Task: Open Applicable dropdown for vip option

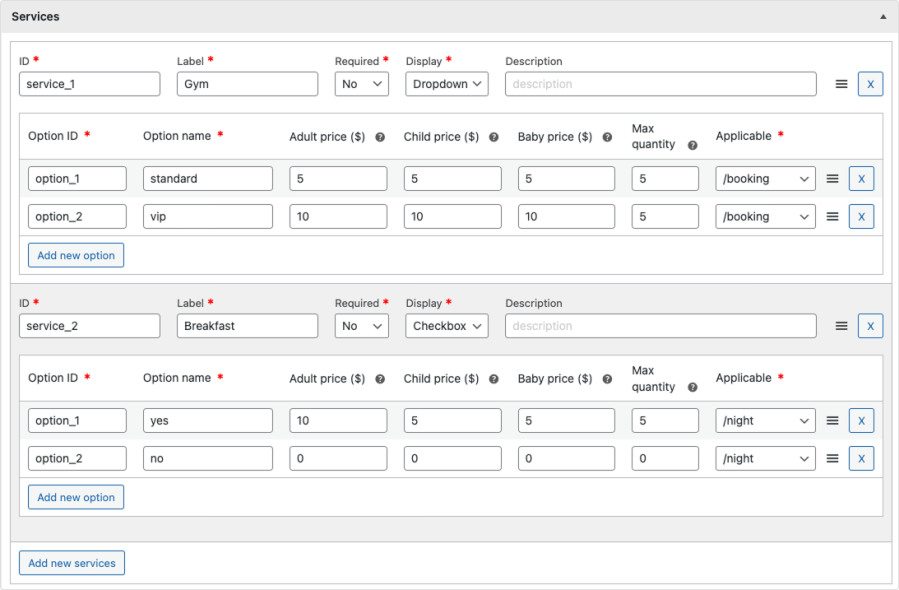Action: 765,217
